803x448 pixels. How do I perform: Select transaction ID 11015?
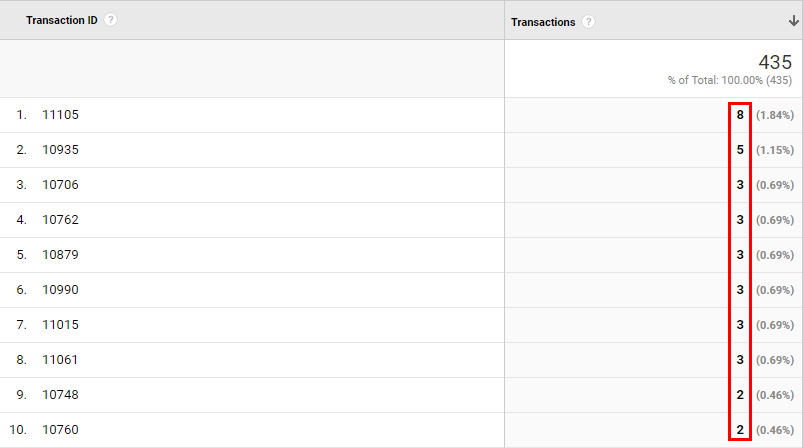tap(60, 325)
